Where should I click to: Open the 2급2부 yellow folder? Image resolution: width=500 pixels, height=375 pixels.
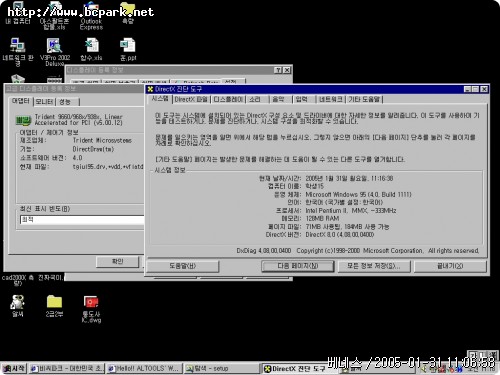(54, 305)
